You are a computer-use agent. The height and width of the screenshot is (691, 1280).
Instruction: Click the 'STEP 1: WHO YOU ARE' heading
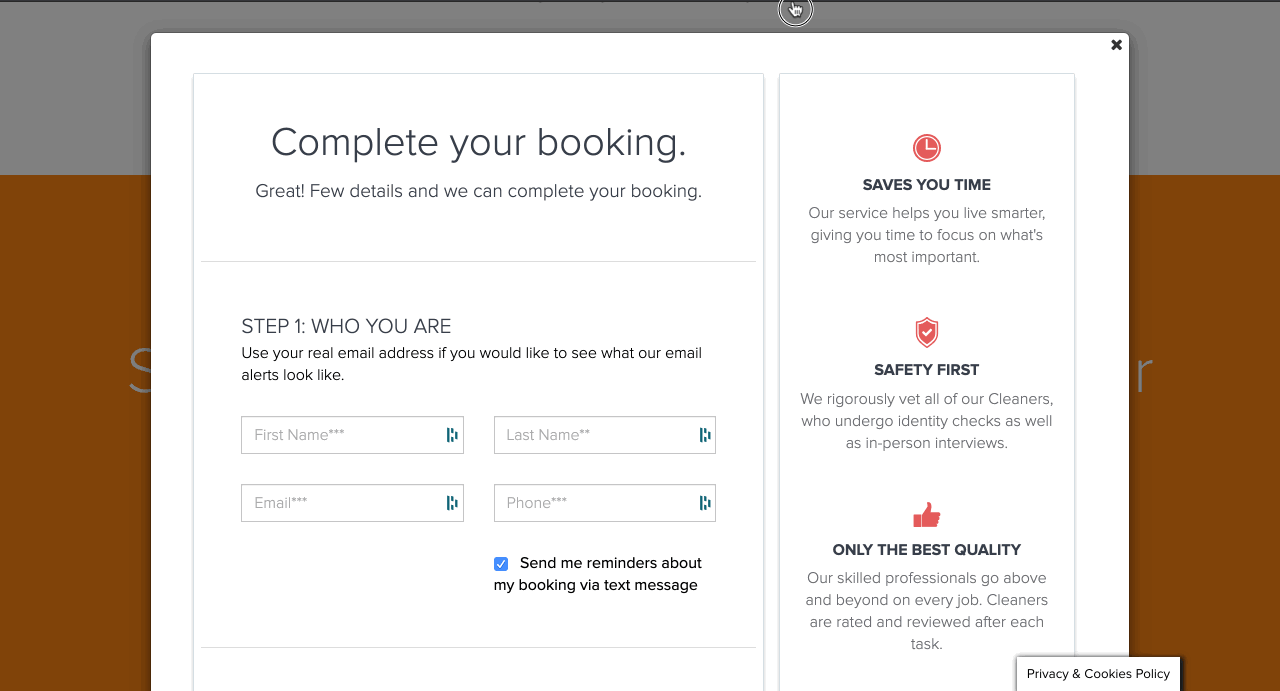346,327
